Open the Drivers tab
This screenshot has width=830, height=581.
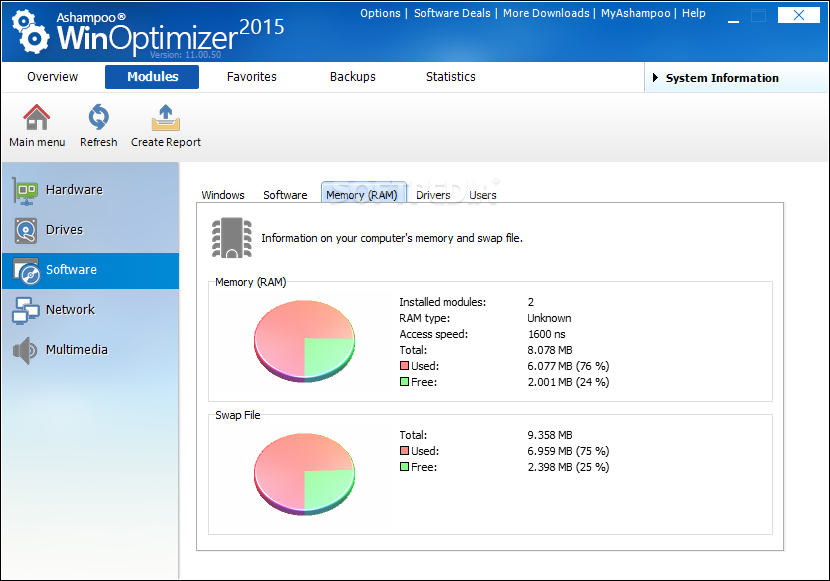click(x=433, y=195)
